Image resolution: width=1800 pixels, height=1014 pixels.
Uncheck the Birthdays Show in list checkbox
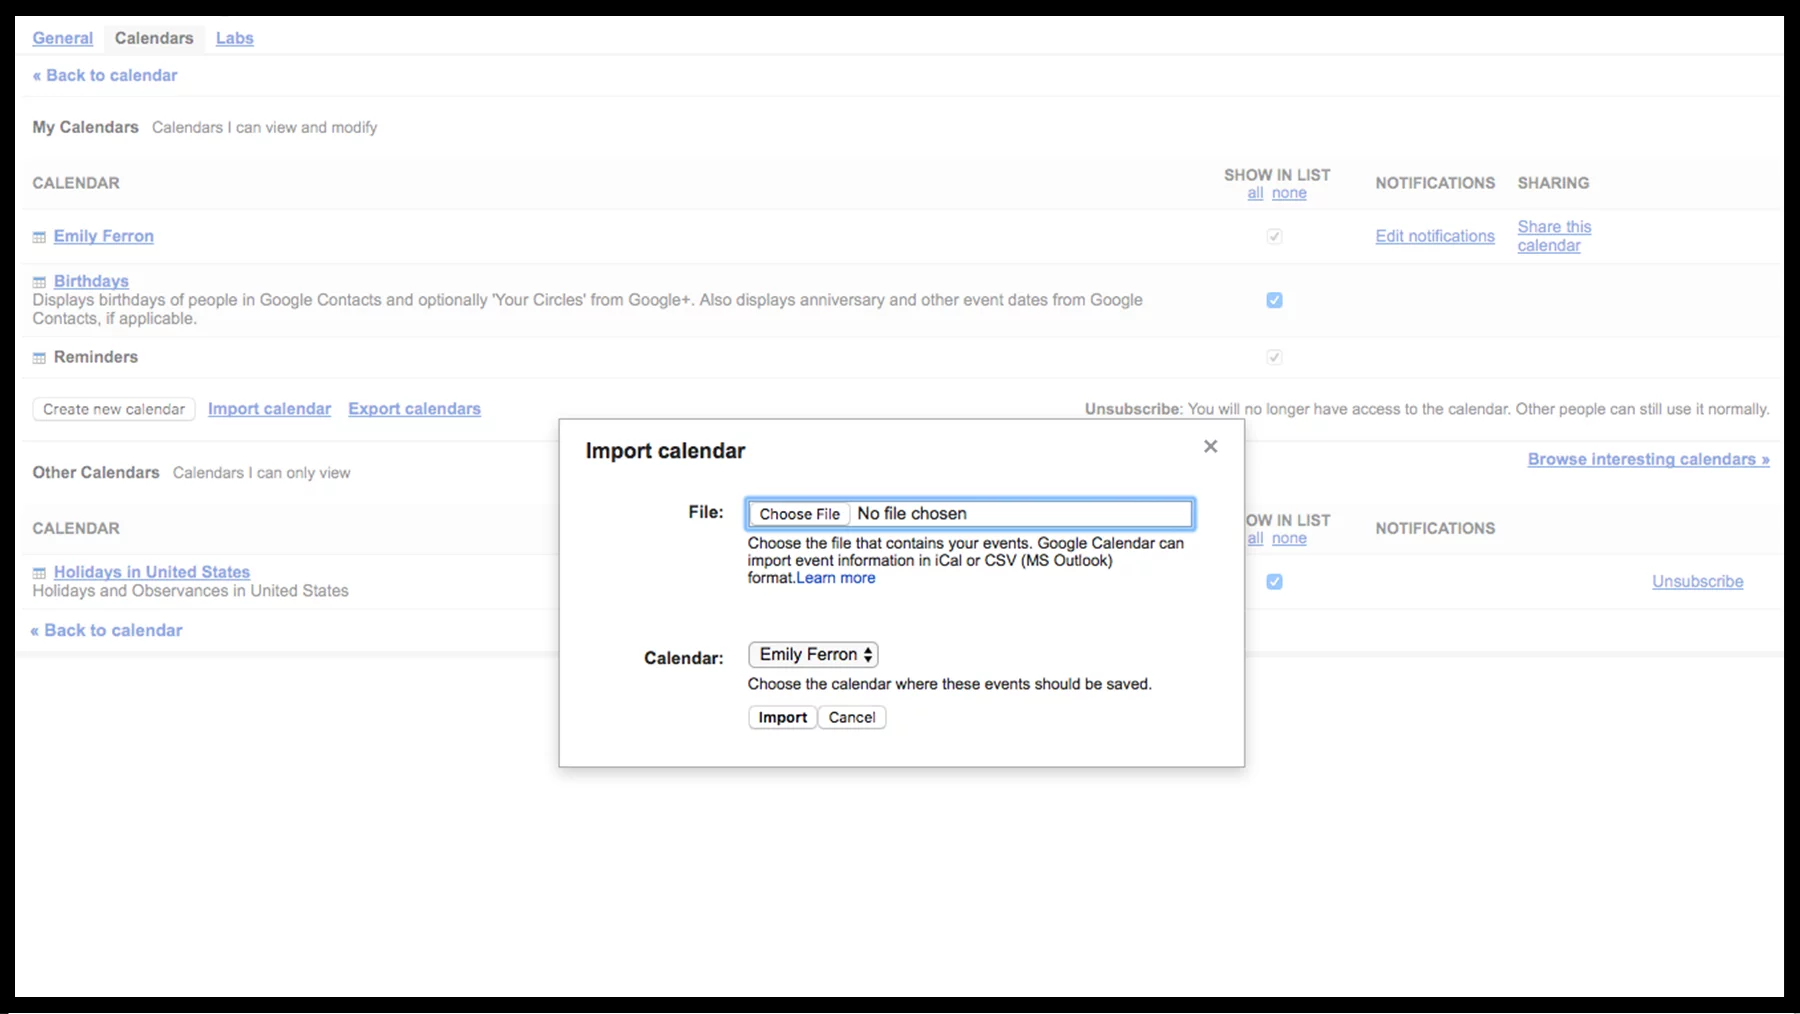tap(1274, 299)
